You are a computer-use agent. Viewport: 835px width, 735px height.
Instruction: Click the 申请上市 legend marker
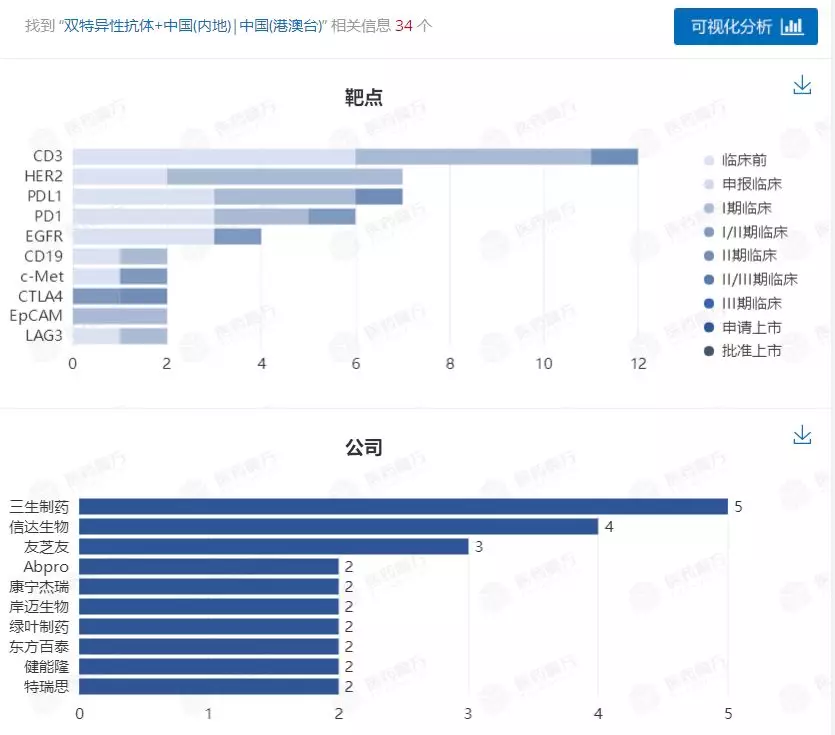pos(708,327)
